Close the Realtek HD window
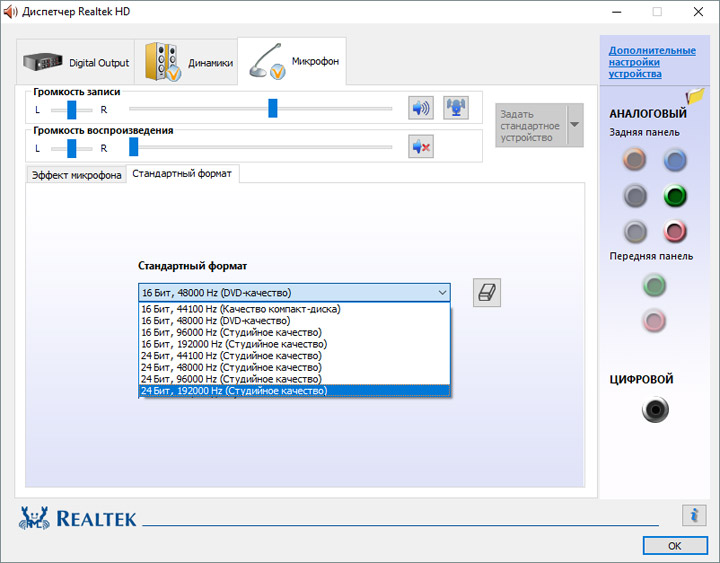Viewport: 720px width, 563px height. pyautogui.click(x=698, y=11)
